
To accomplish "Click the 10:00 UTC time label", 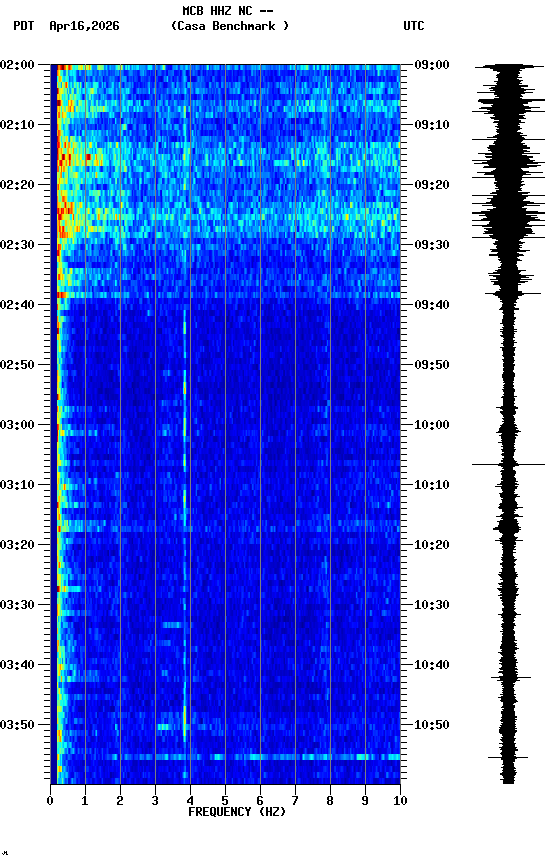I will [x=432, y=425].
